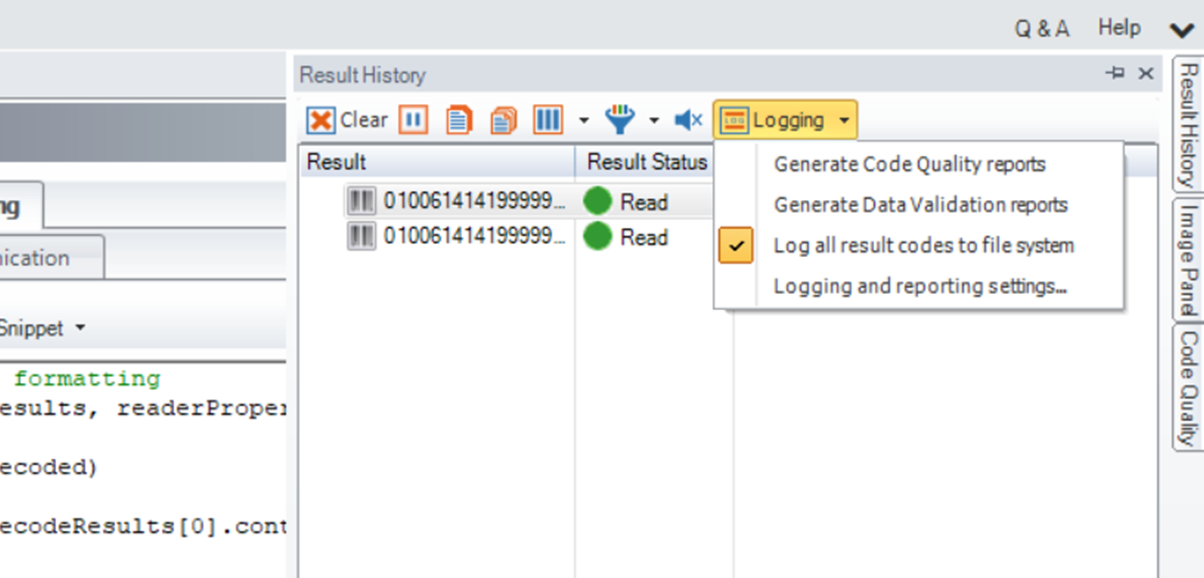Select Generate Code Quality reports
The height and width of the screenshot is (578, 1204).
(x=909, y=164)
